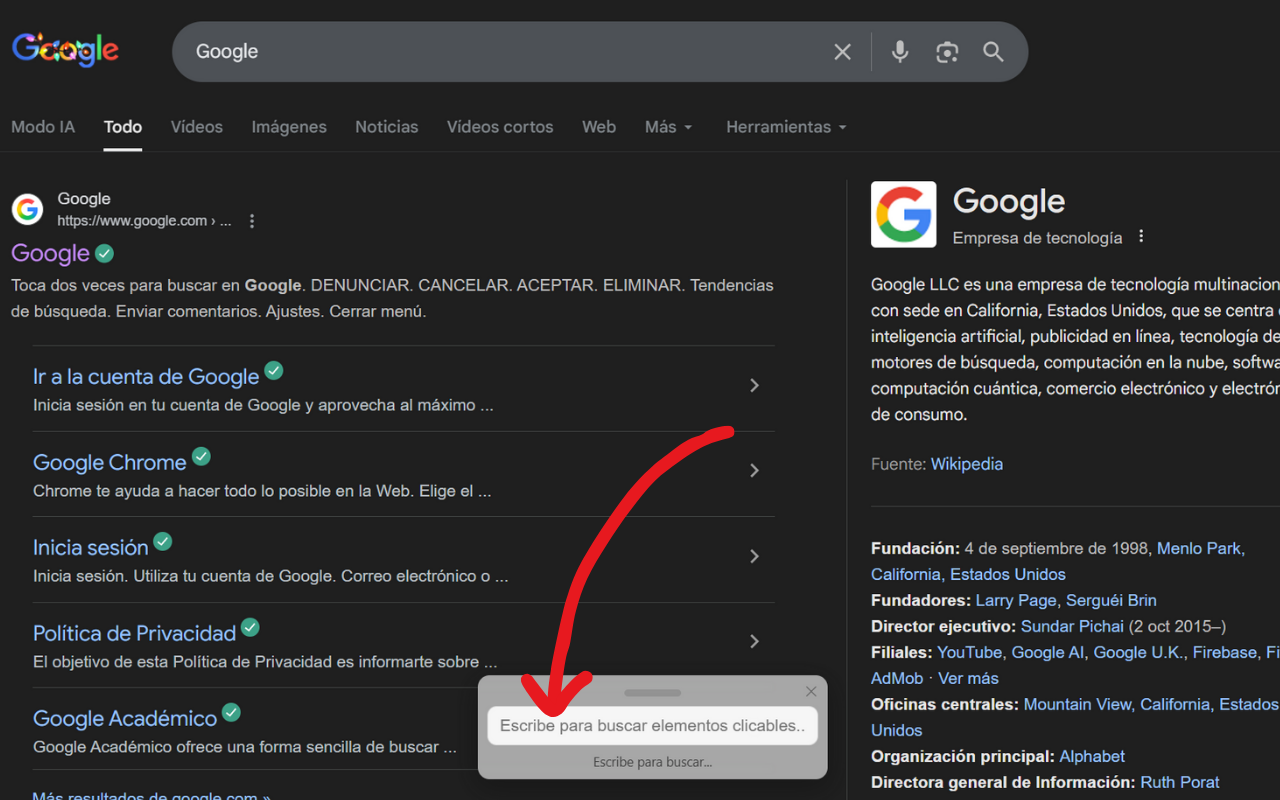Click the Google logo in header
1280x800 pixels.
[x=66, y=50]
